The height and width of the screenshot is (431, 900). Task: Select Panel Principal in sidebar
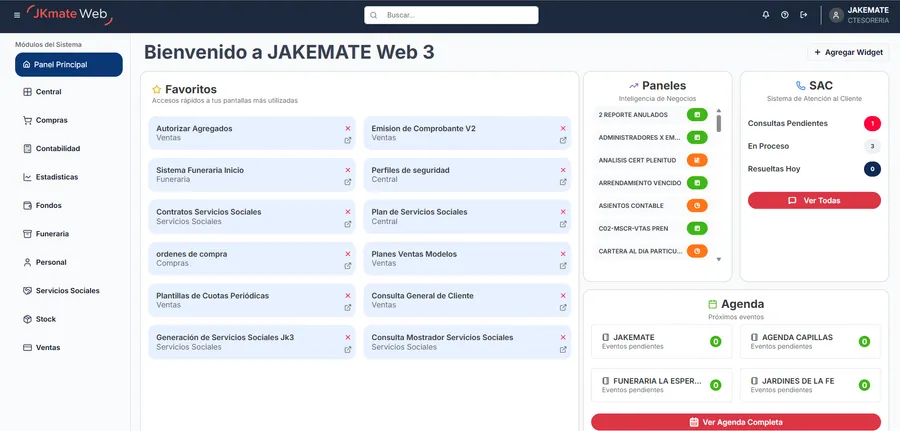pos(69,65)
